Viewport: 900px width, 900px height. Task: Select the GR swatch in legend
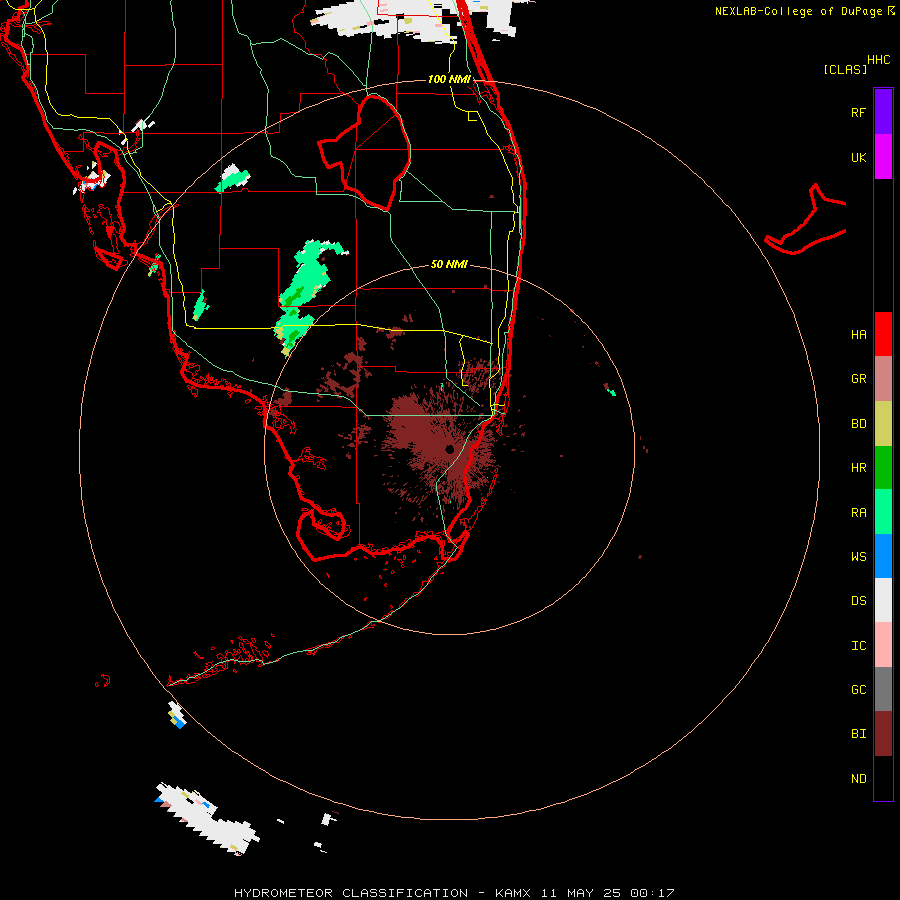(883, 378)
